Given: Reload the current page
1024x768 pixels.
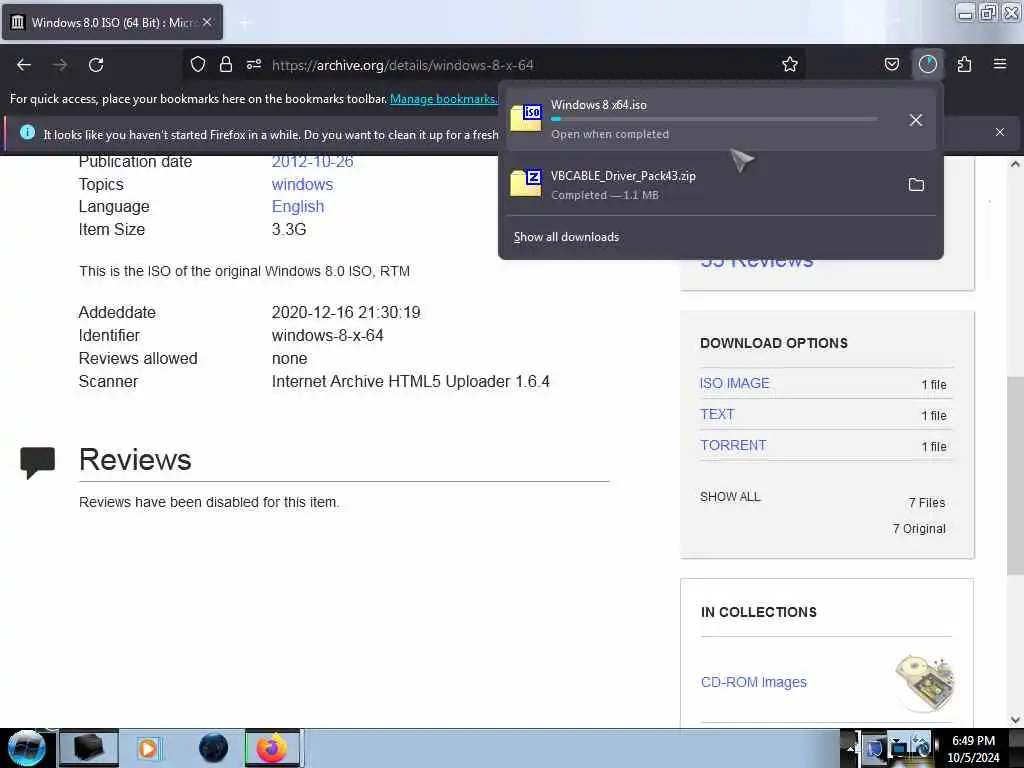Looking at the screenshot, I should click(96, 65).
